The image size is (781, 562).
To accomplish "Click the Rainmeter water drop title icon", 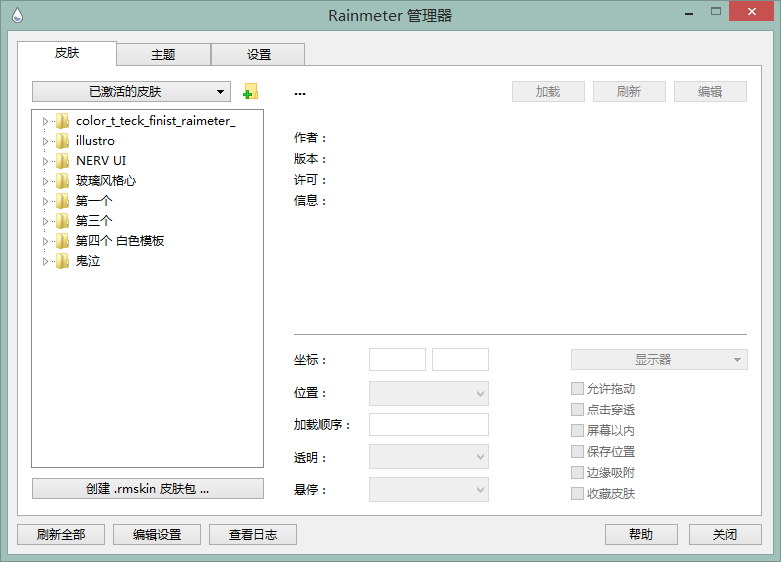I will tap(17, 15).
